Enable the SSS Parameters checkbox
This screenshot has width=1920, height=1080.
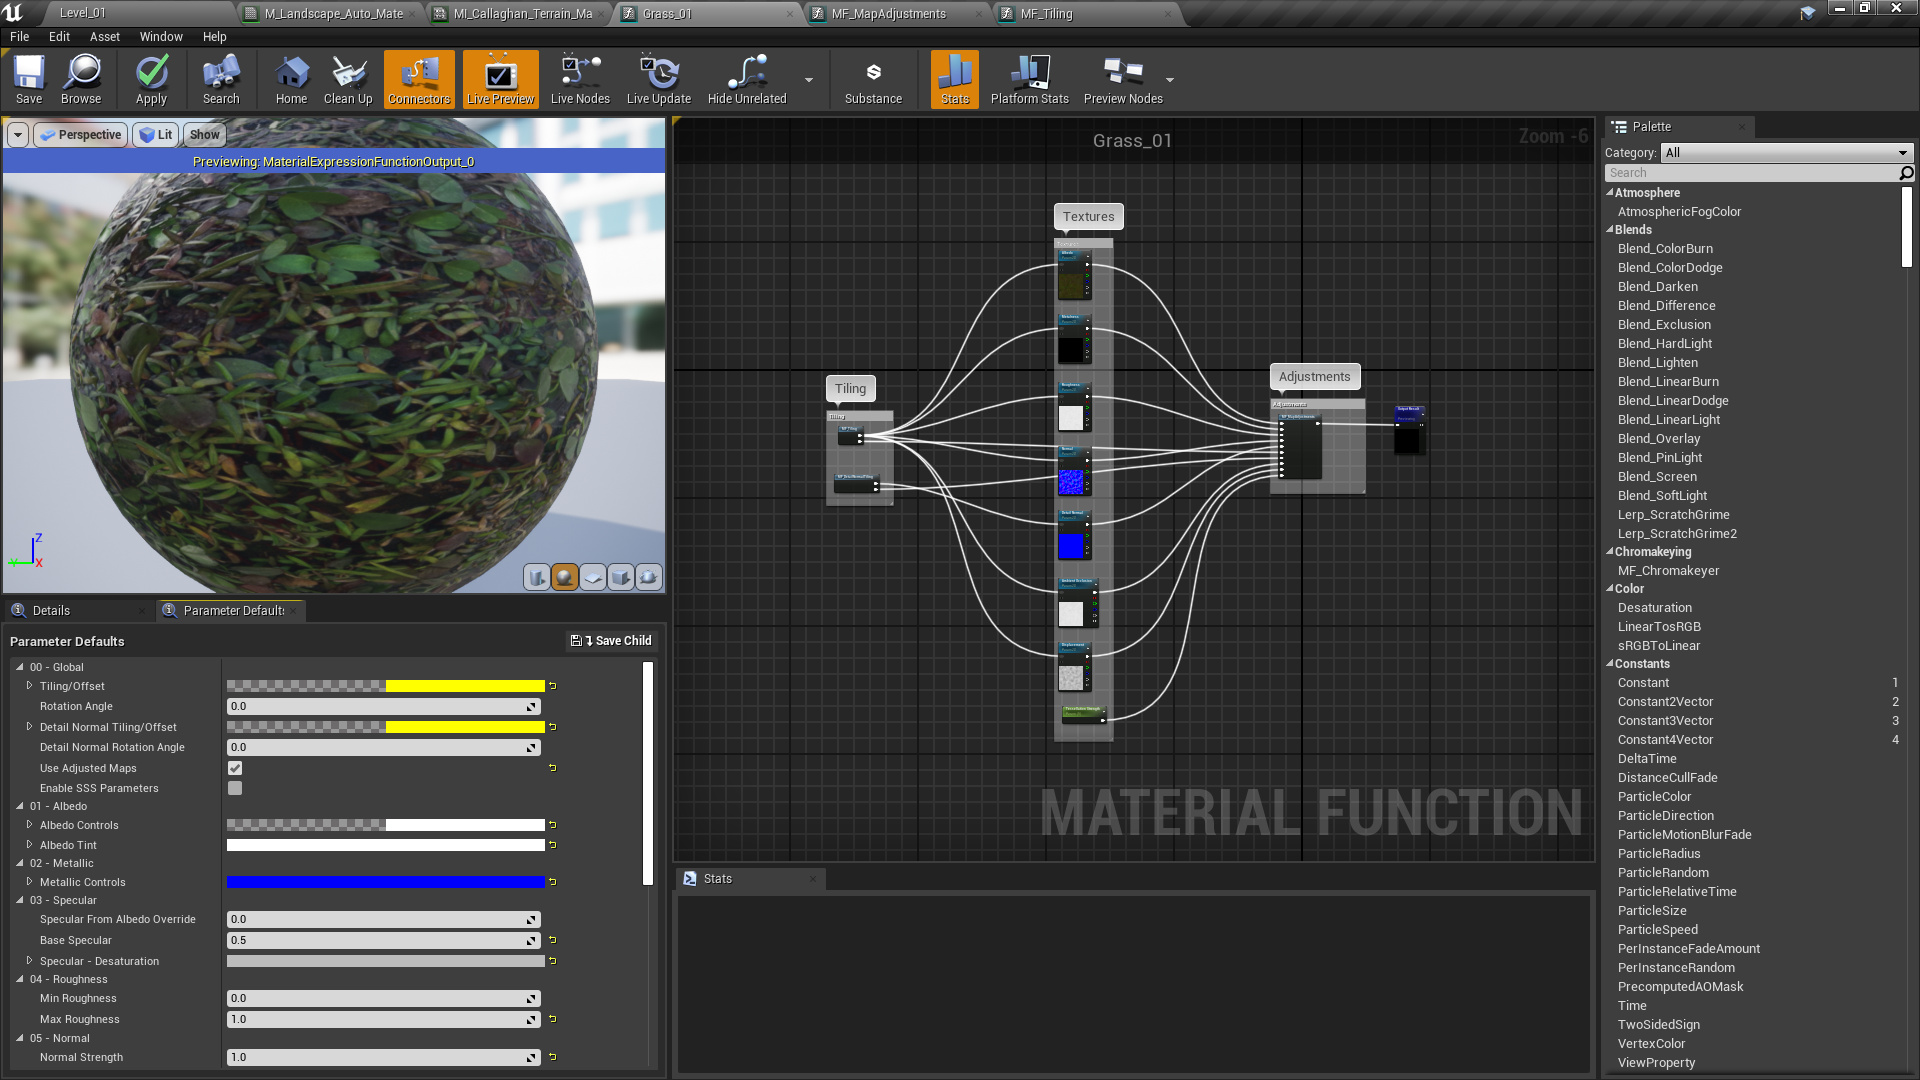click(235, 788)
